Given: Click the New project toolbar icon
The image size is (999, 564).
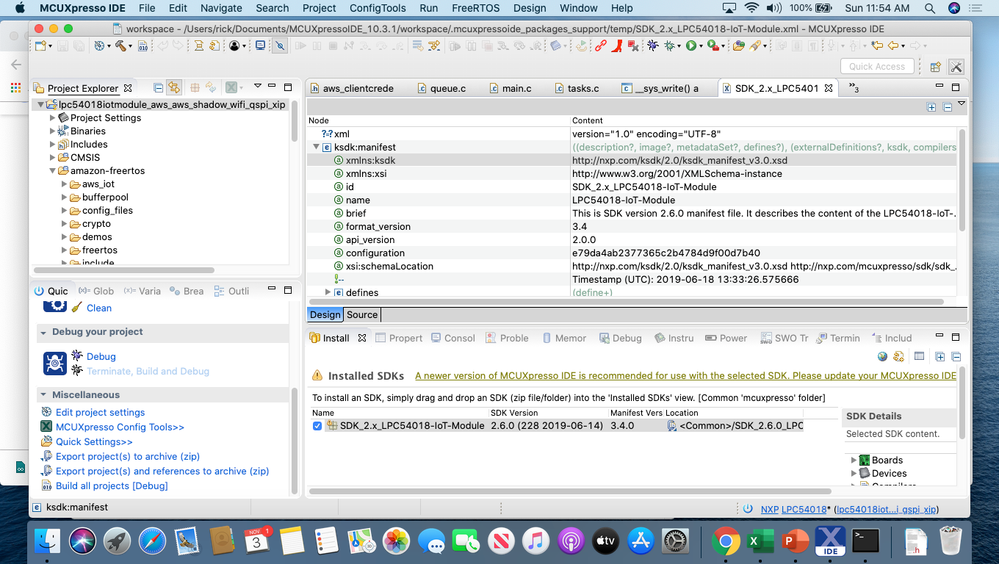Looking at the screenshot, I should pos(41,46).
